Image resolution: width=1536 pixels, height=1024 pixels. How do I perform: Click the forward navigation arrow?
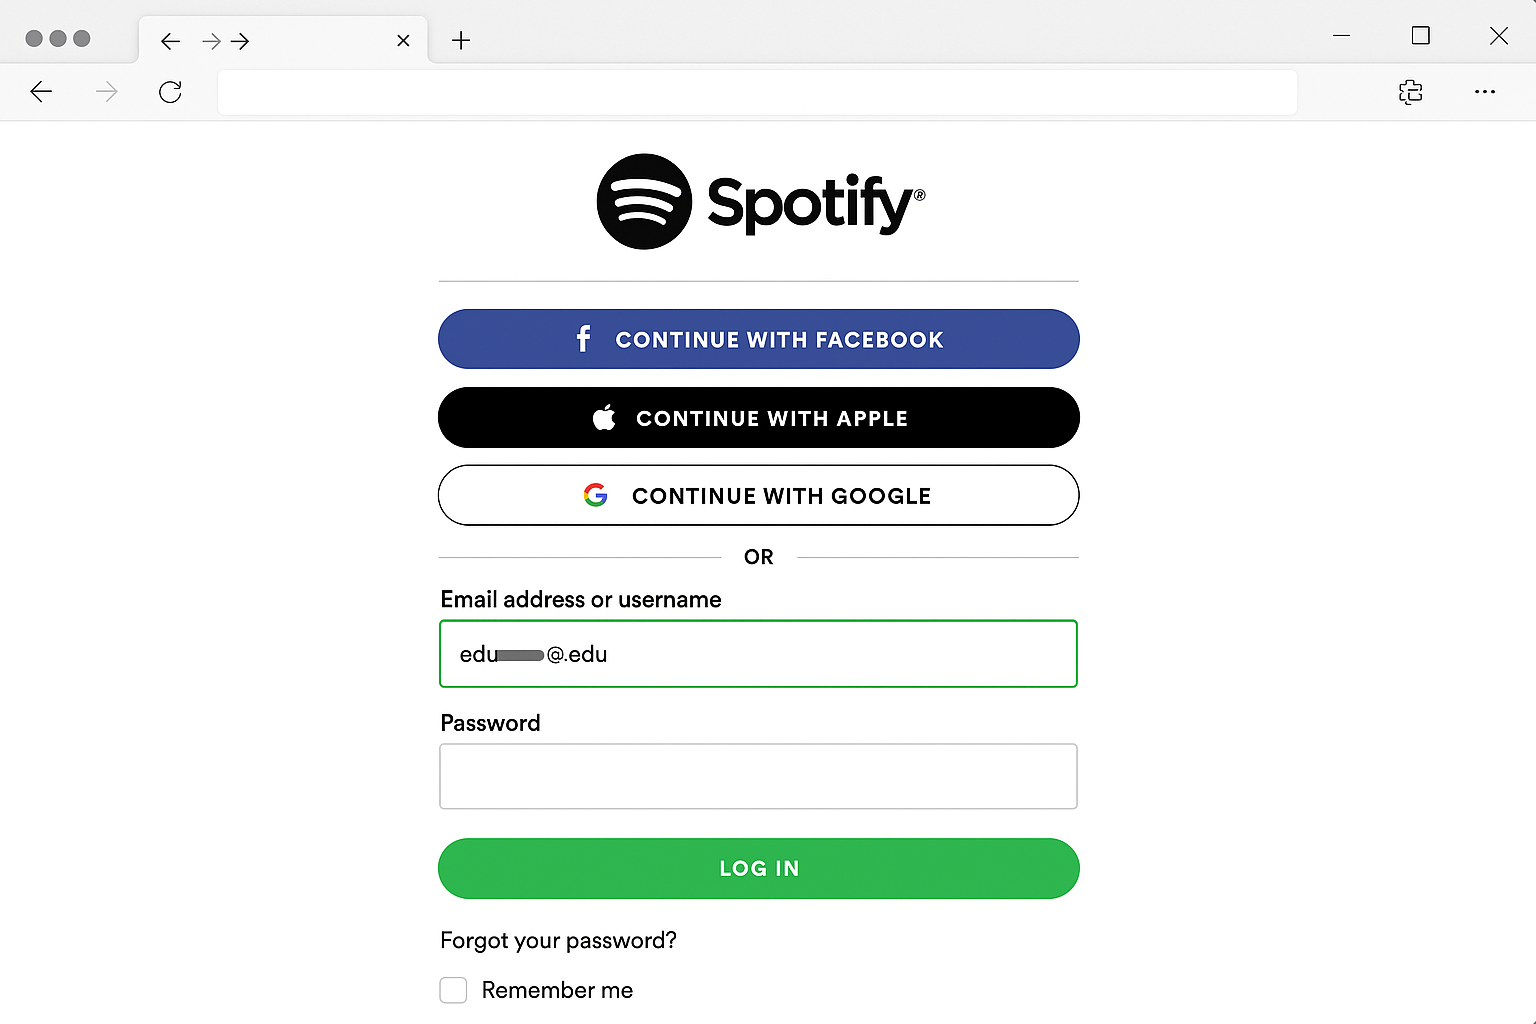coord(106,91)
